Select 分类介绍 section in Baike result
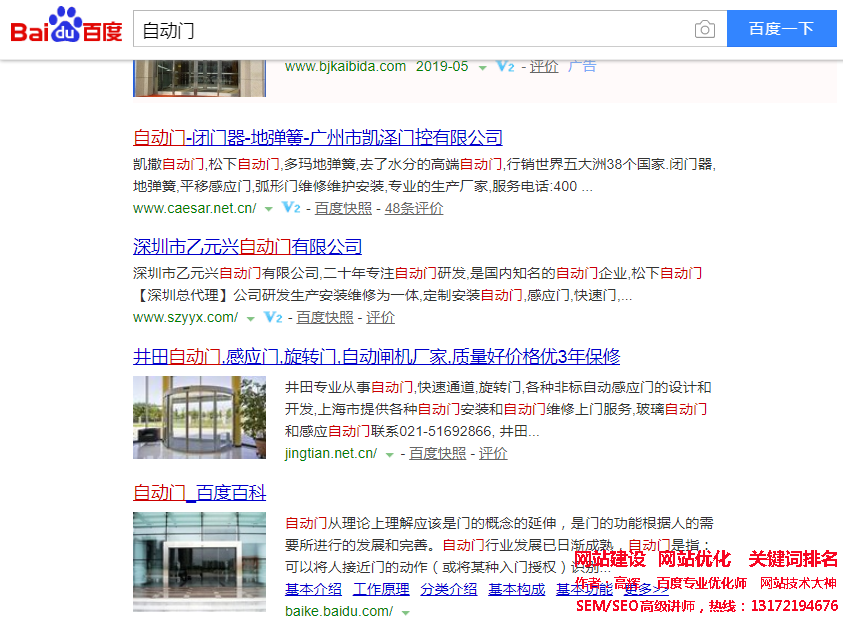This screenshot has width=843, height=628. coord(448,589)
